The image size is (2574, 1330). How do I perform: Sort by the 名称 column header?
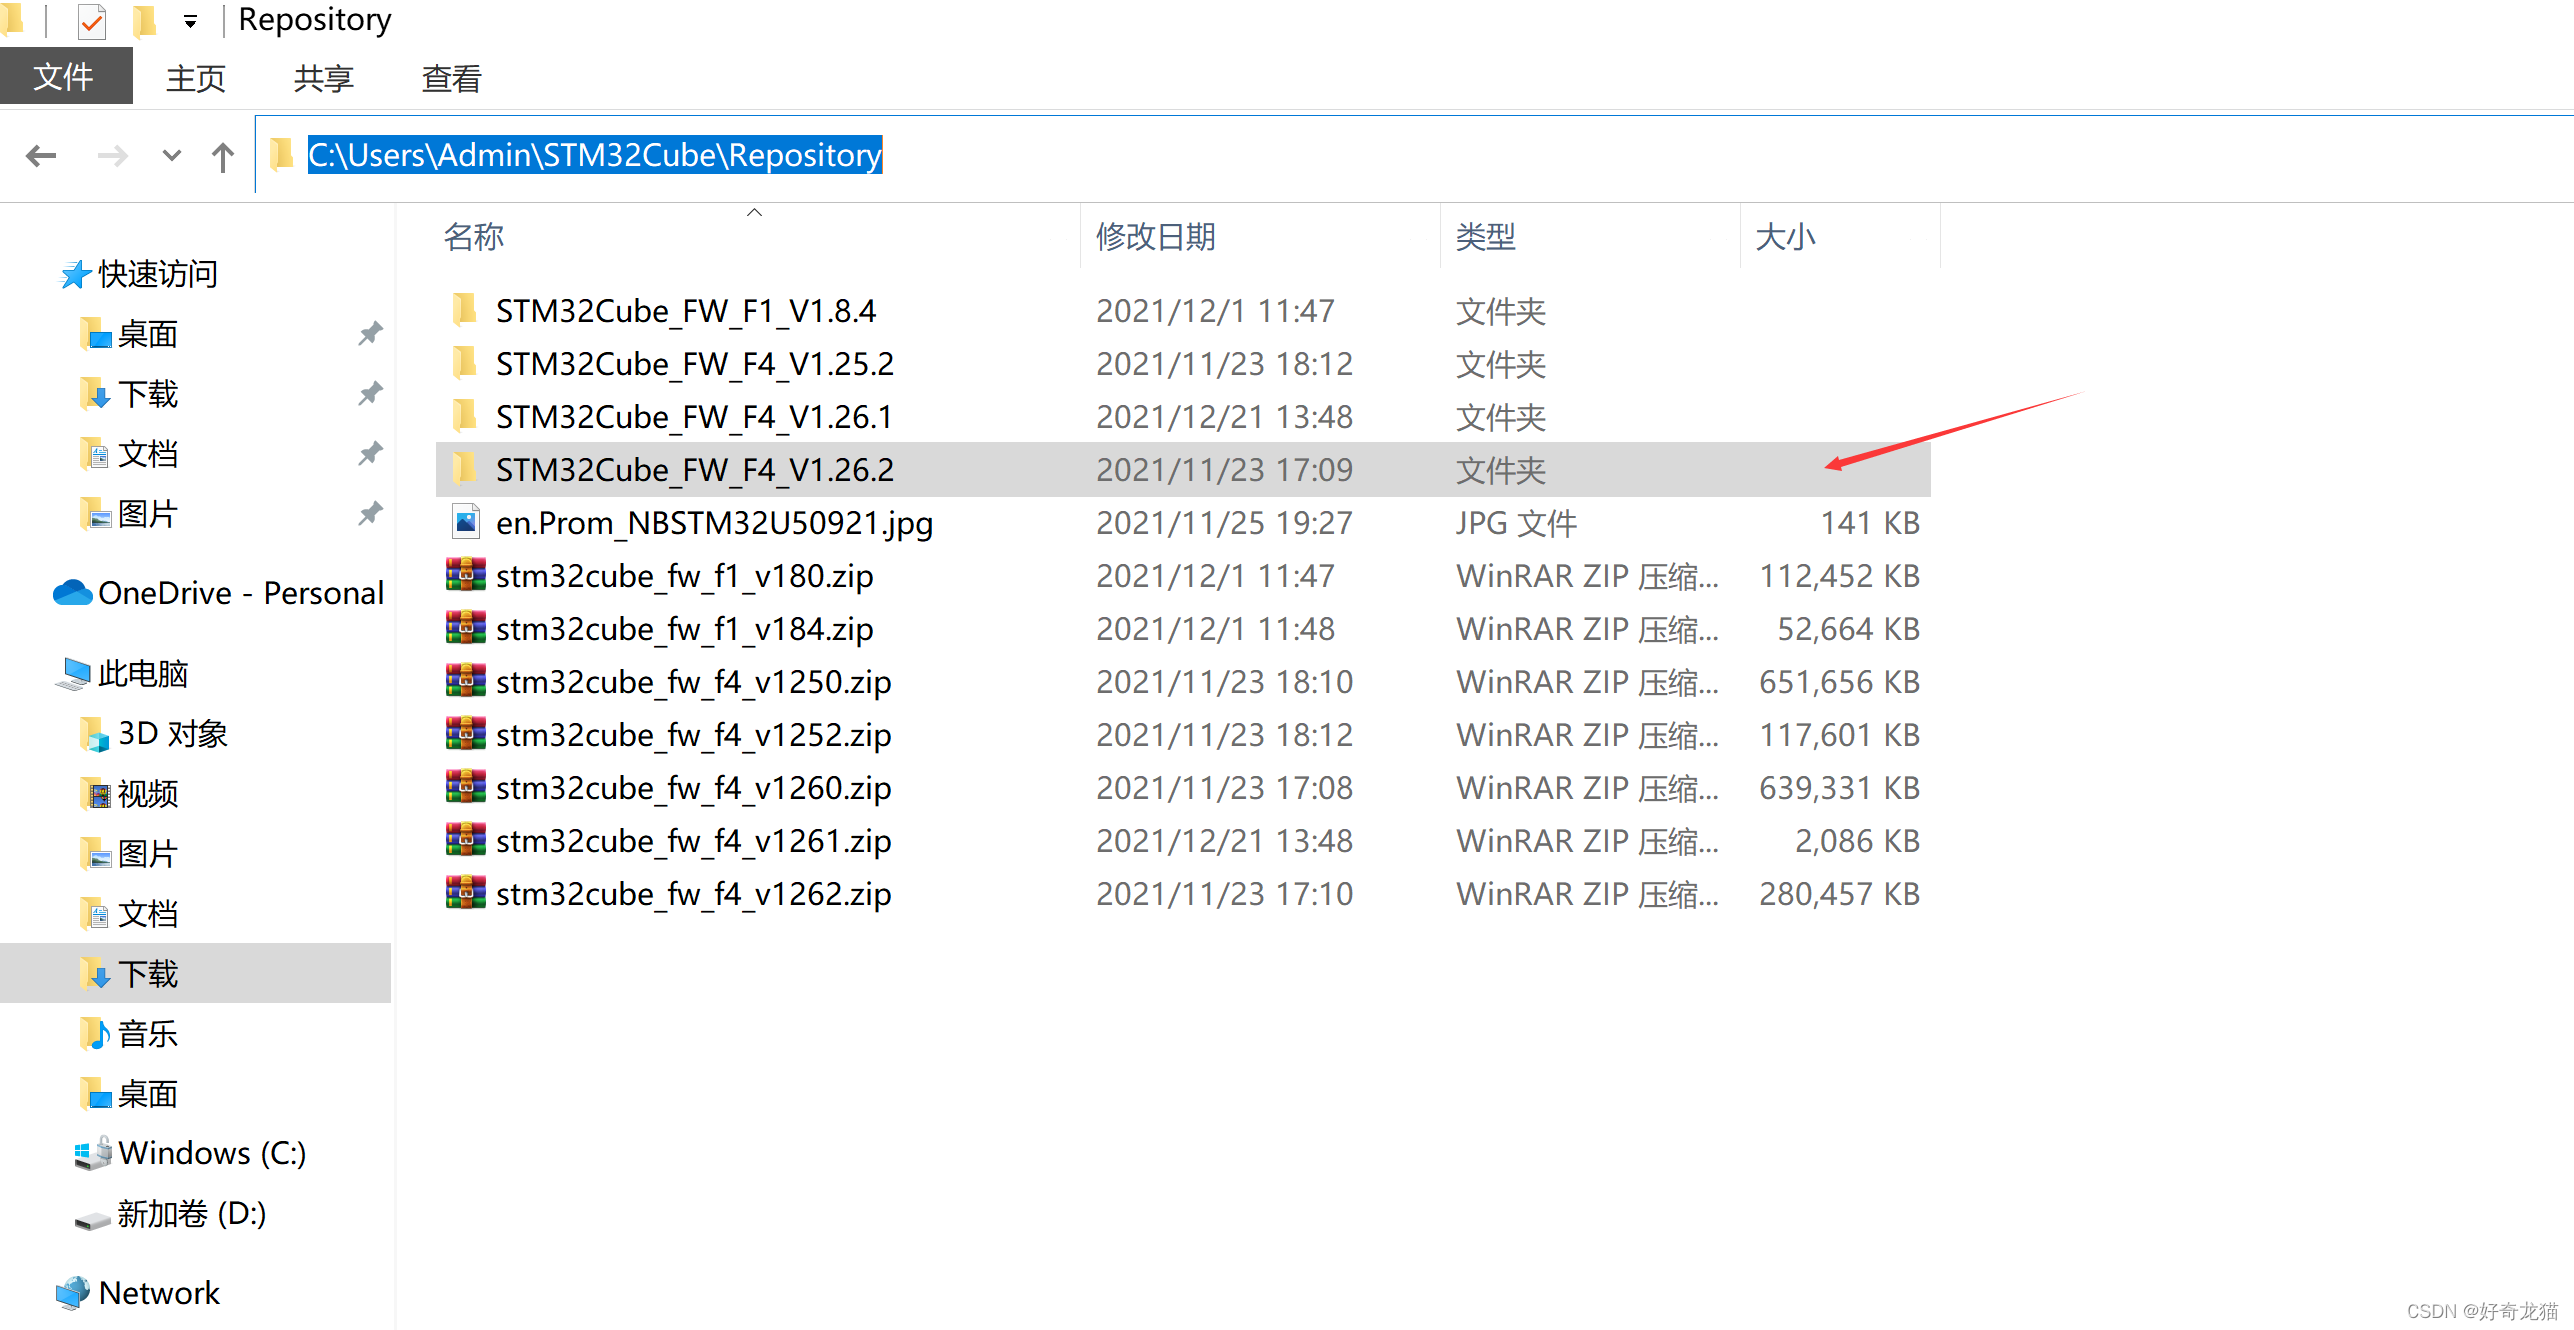[474, 237]
